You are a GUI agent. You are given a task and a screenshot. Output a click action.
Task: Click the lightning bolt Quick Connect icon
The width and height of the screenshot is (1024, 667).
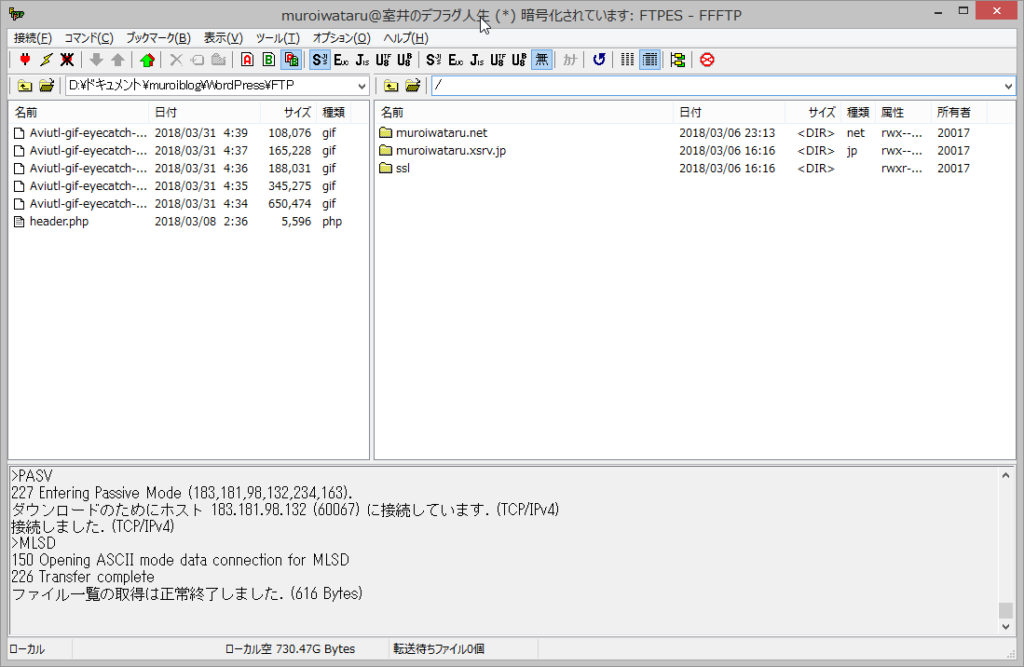[45, 60]
